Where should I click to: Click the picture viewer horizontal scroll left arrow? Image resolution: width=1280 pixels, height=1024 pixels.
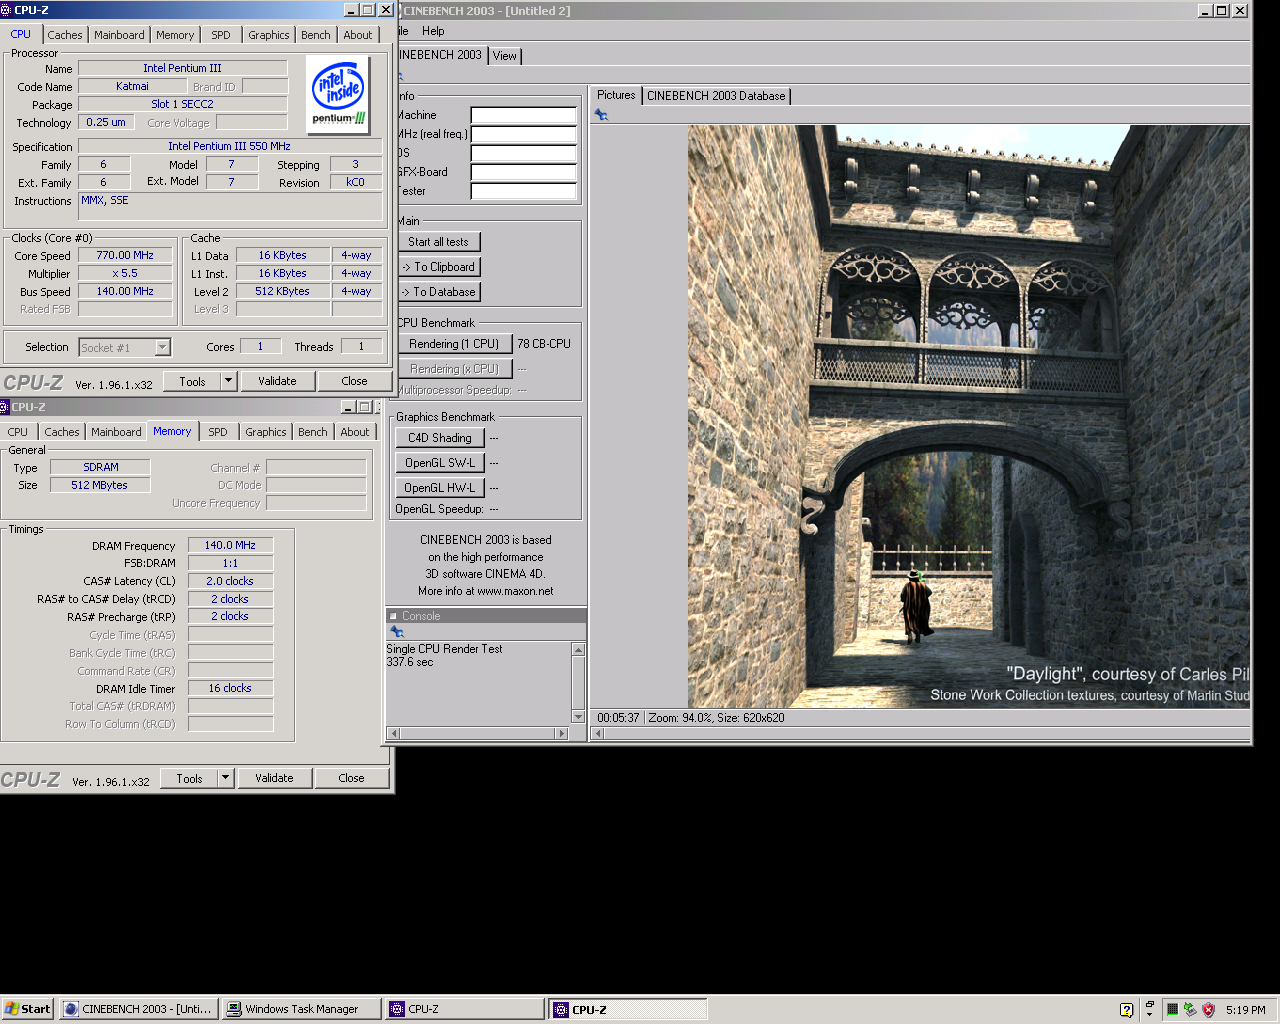coord(599,733)
